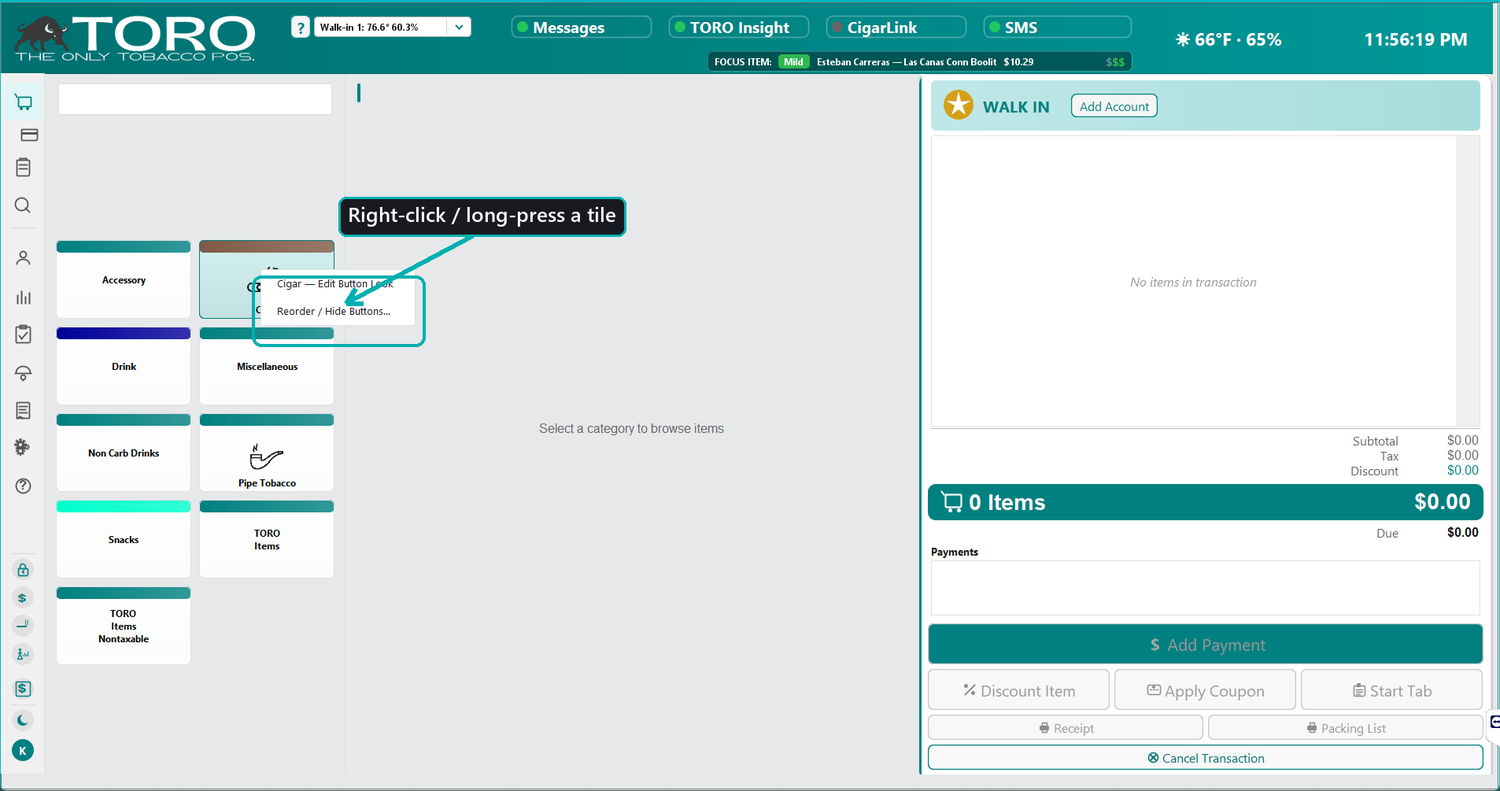The image size is (1500, 791).
Task: Open the checklist clipboard sidebar icon
Action: tap(23, 335)
